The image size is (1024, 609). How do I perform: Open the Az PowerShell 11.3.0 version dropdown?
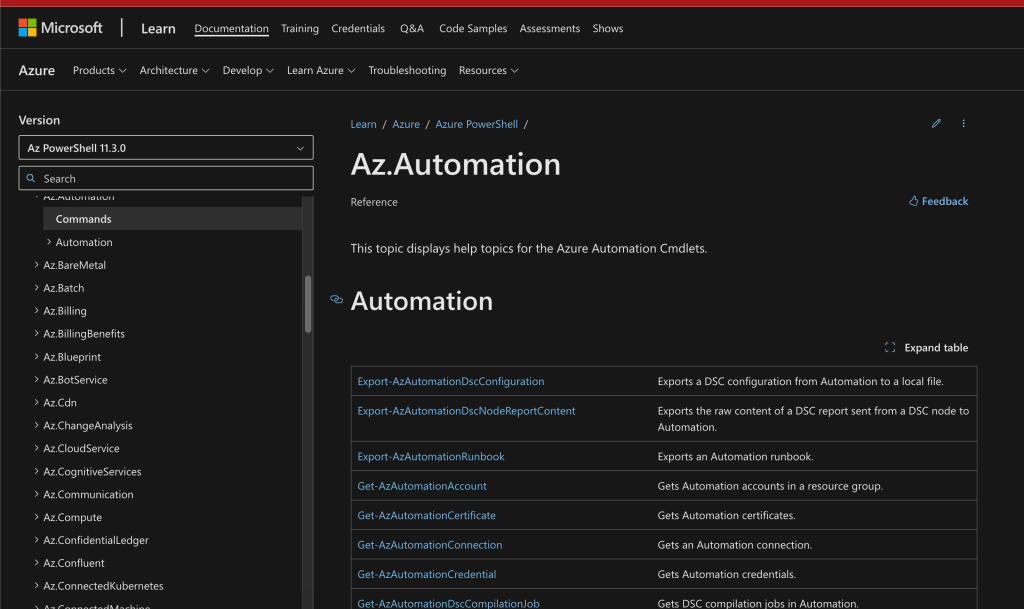click(x=166, y=148)
